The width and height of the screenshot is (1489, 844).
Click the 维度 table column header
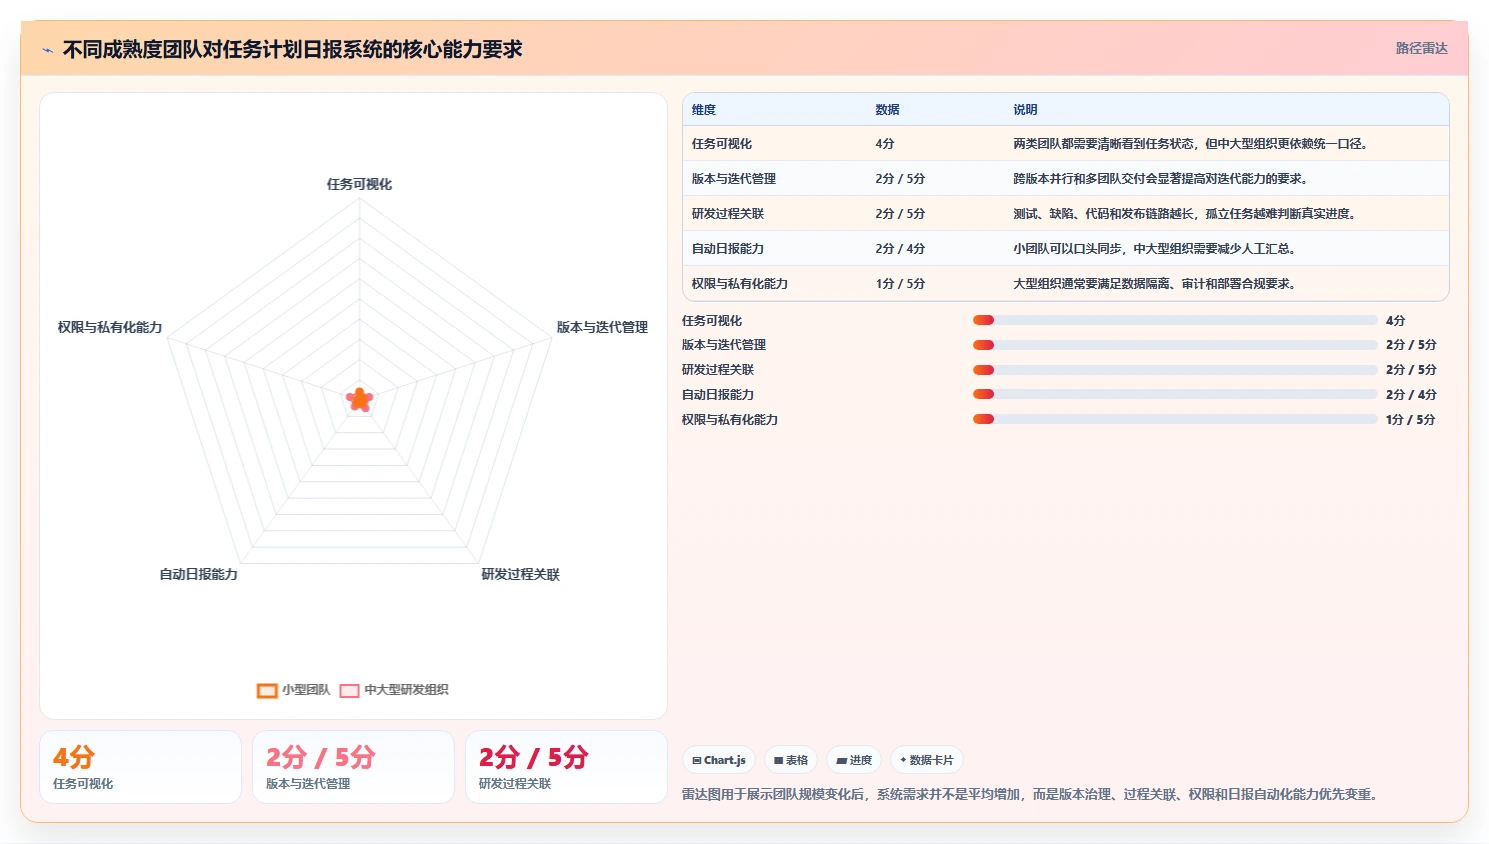click(x=704, y=110)
